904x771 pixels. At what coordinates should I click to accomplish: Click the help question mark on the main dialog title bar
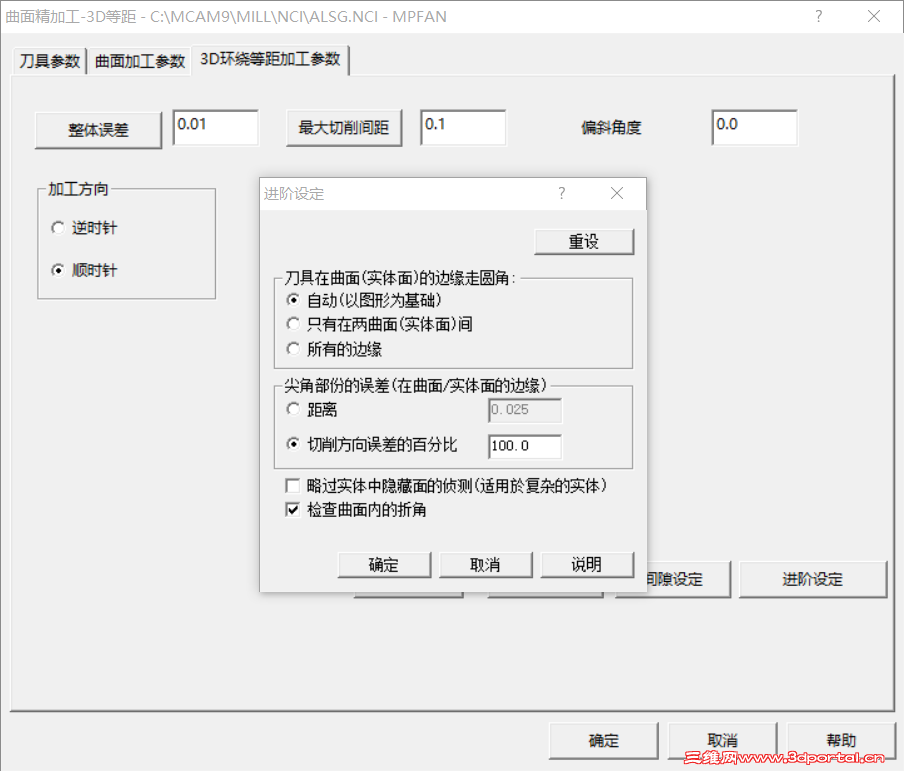click(818, 16)
